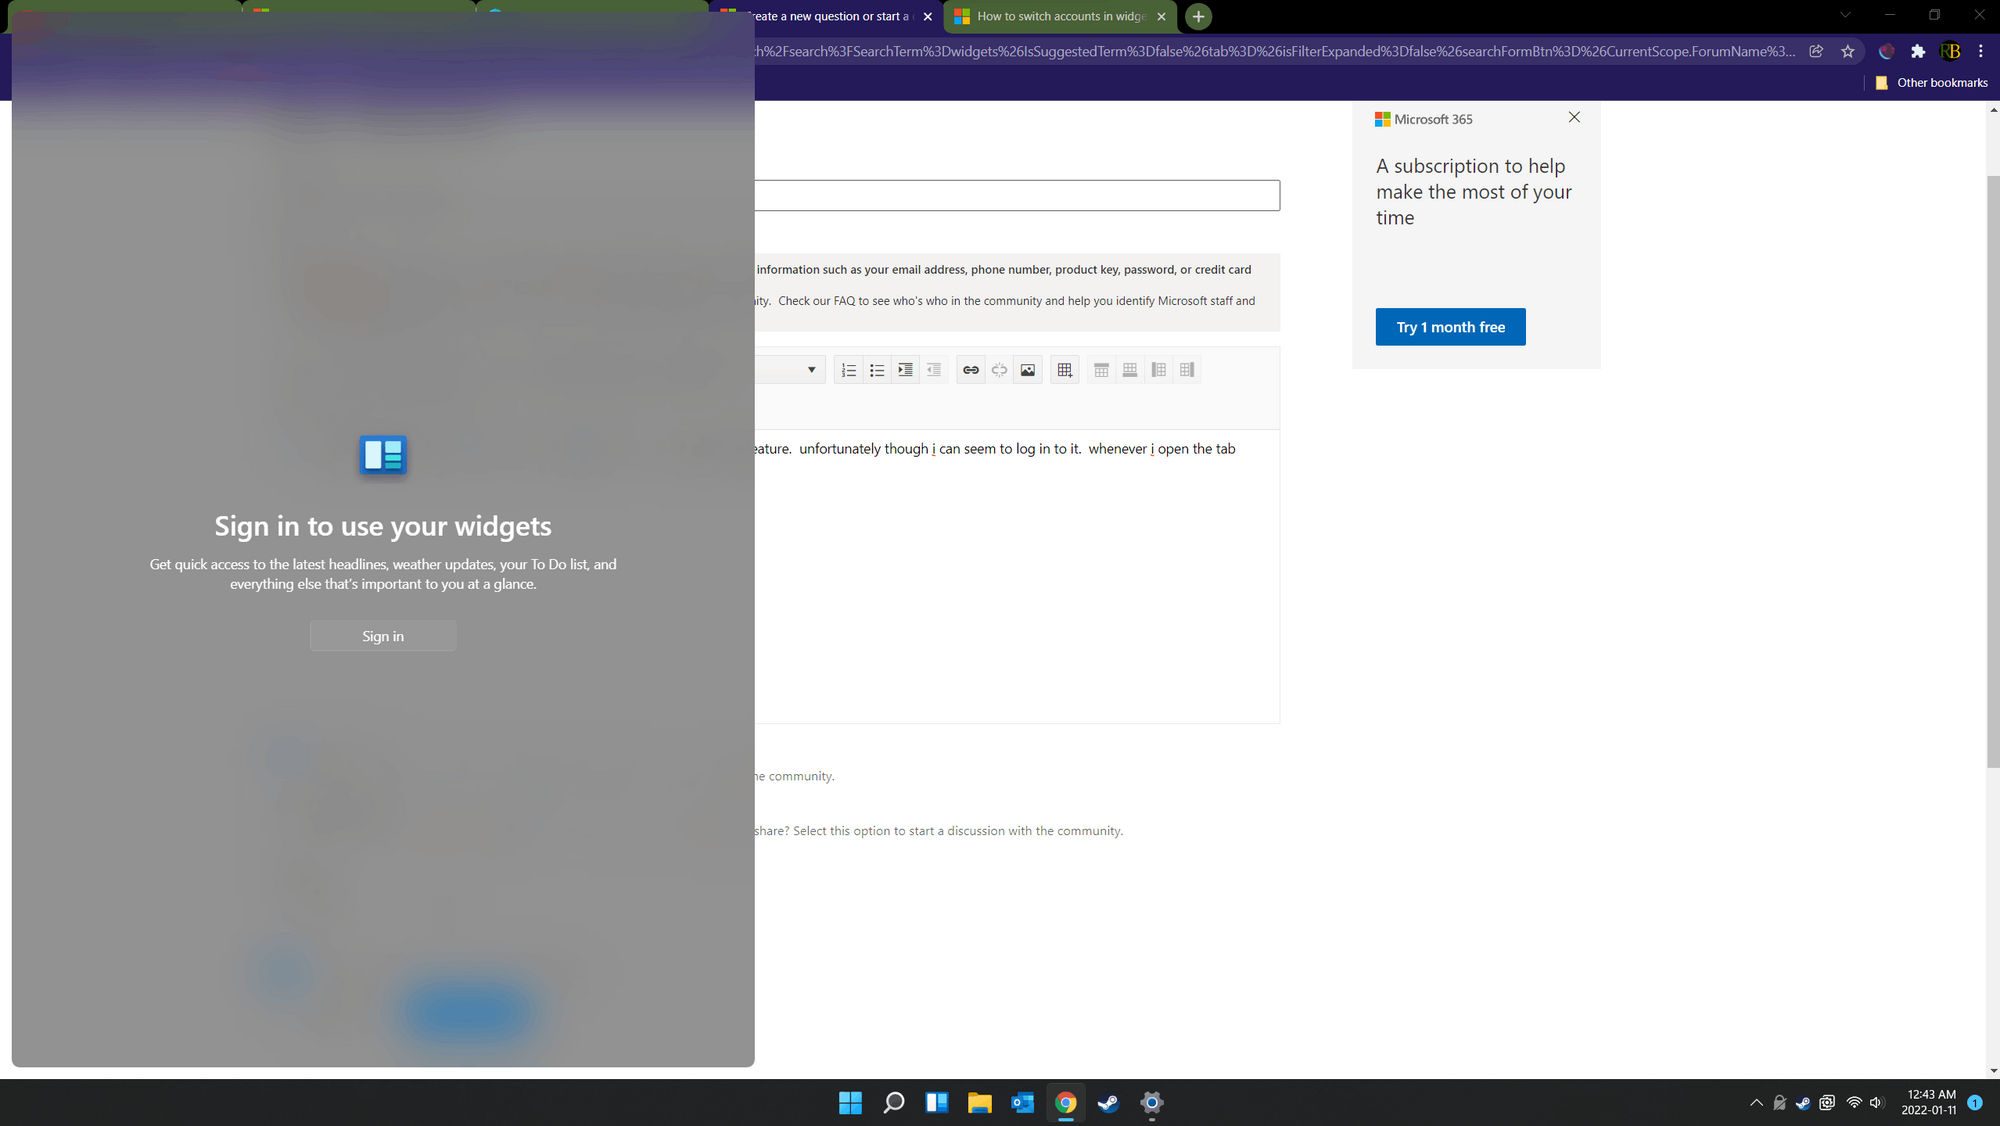Remove the hyperlink with the unlink icon
2000x1126 pixels.
click(999, 369)
